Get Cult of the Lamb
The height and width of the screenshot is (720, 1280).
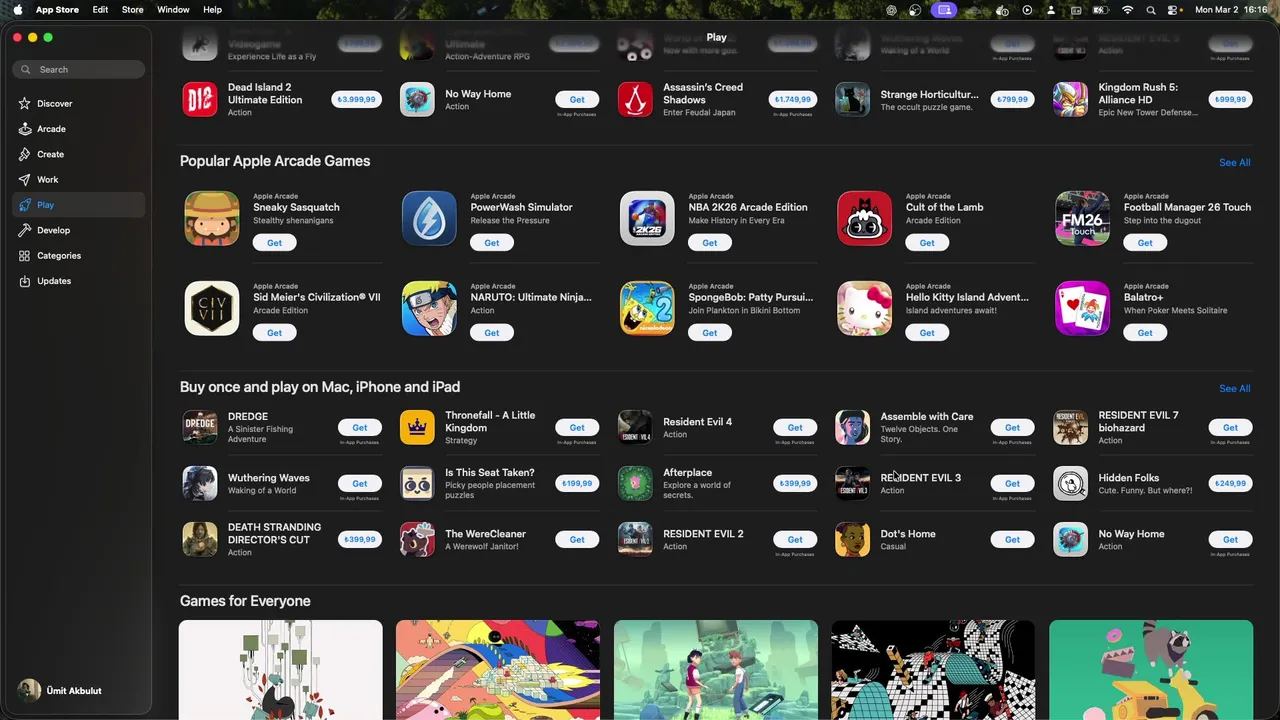click(x=927, y=242)
